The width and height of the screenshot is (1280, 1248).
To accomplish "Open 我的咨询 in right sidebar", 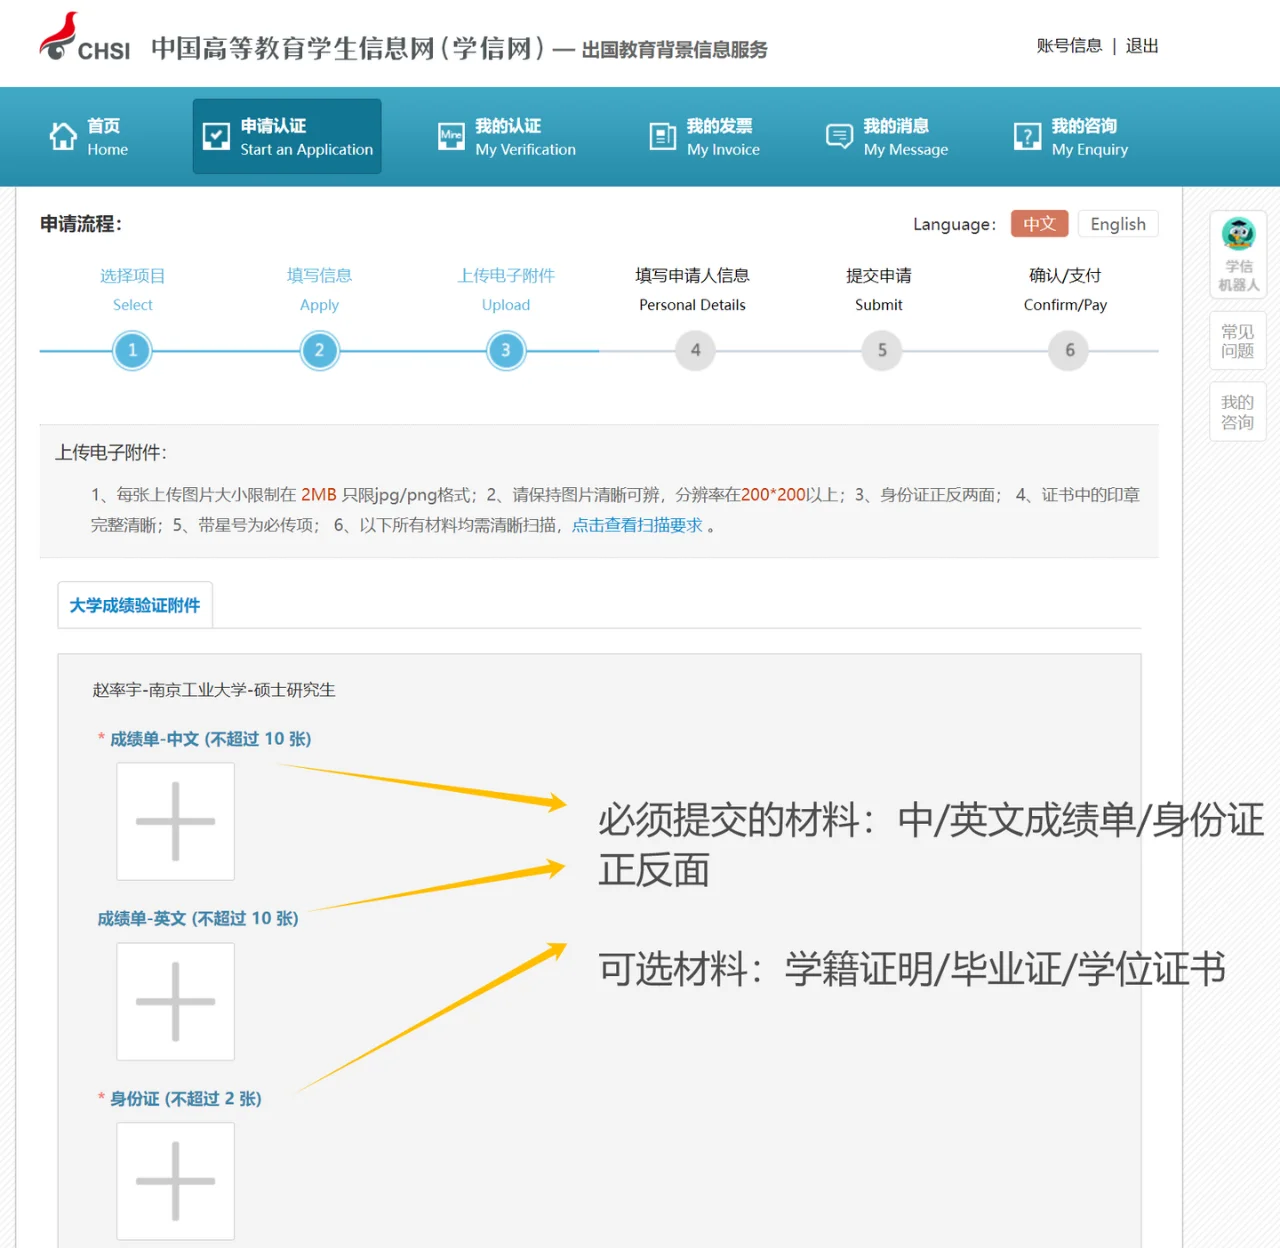I will (x=1237, y=412).
